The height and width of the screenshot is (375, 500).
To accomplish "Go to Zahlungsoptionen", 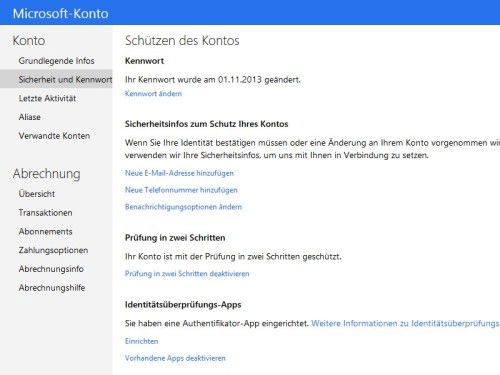I will tap(53, 250).
